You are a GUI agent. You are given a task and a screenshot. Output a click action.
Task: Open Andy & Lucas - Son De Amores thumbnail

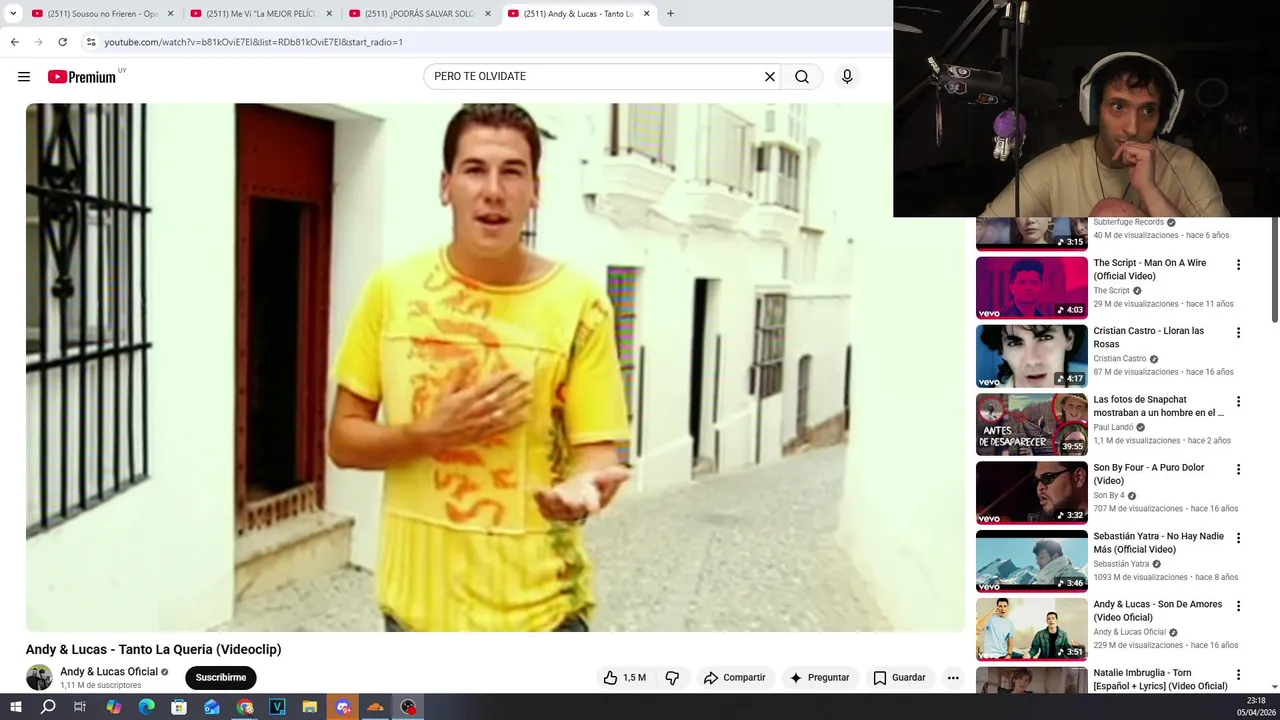click(1031, 629)
